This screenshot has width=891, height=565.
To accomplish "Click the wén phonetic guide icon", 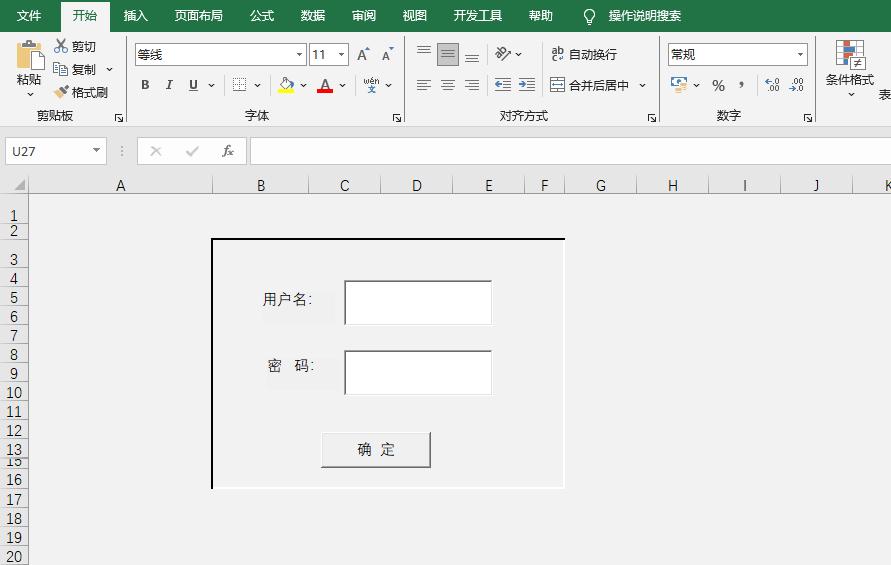I will 371,85.
